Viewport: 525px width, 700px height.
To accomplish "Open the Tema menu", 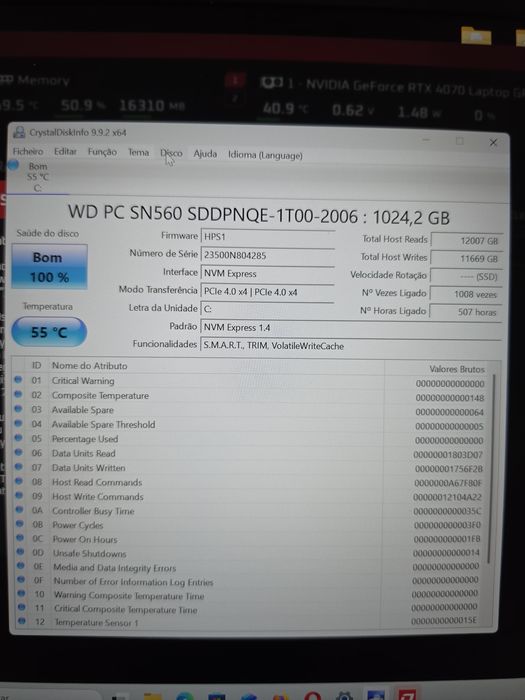I will click(138, 152).
